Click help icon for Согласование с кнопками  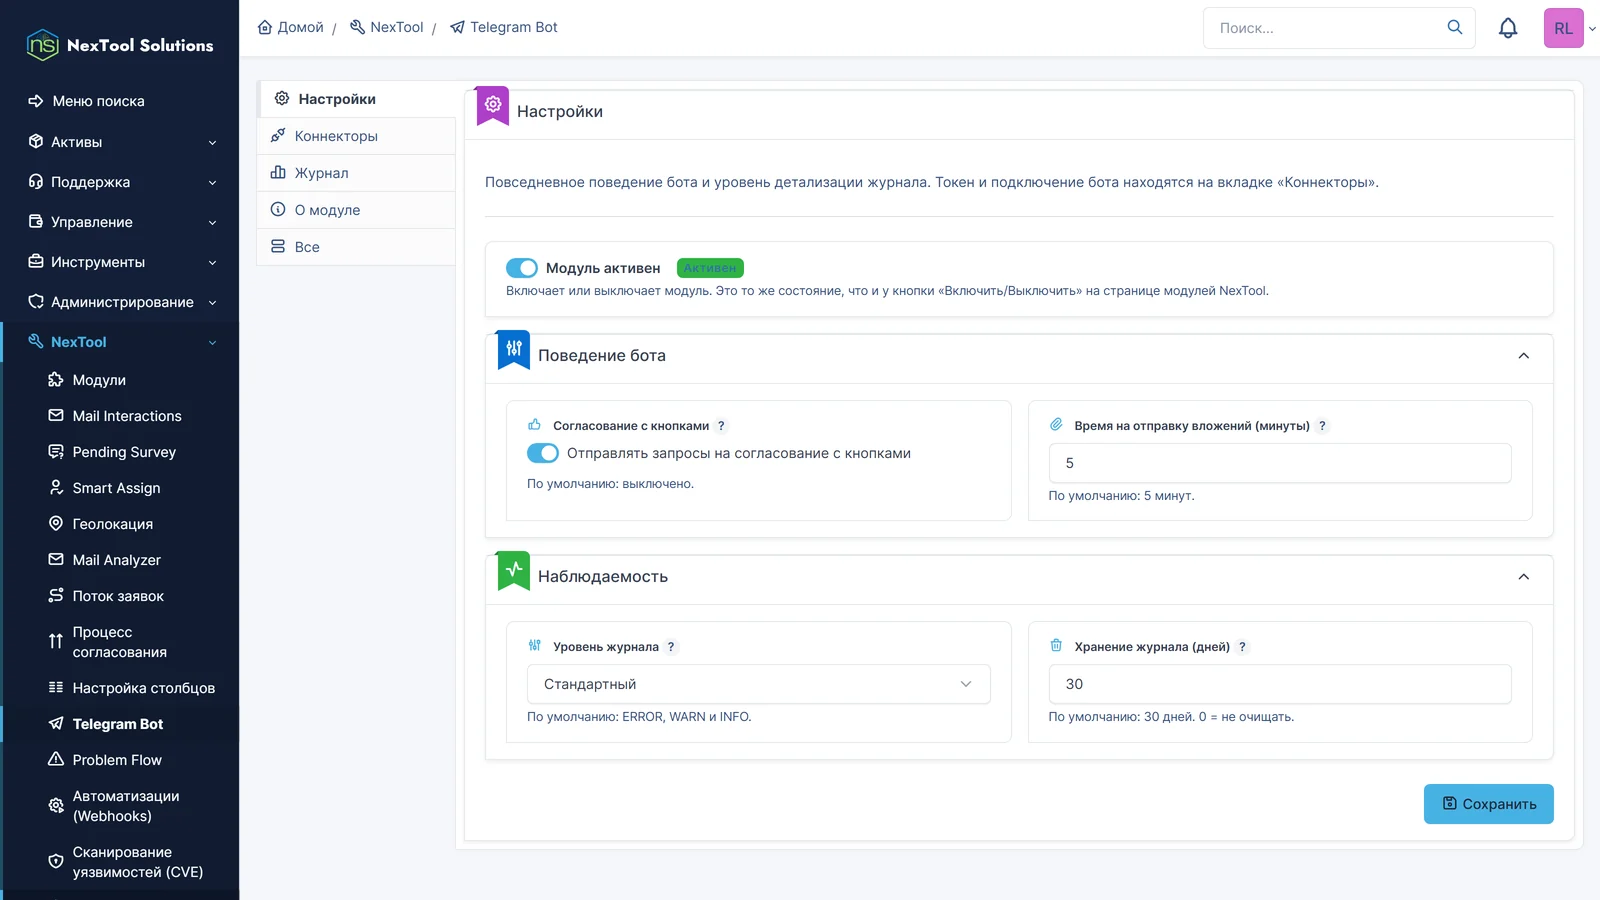721,426
